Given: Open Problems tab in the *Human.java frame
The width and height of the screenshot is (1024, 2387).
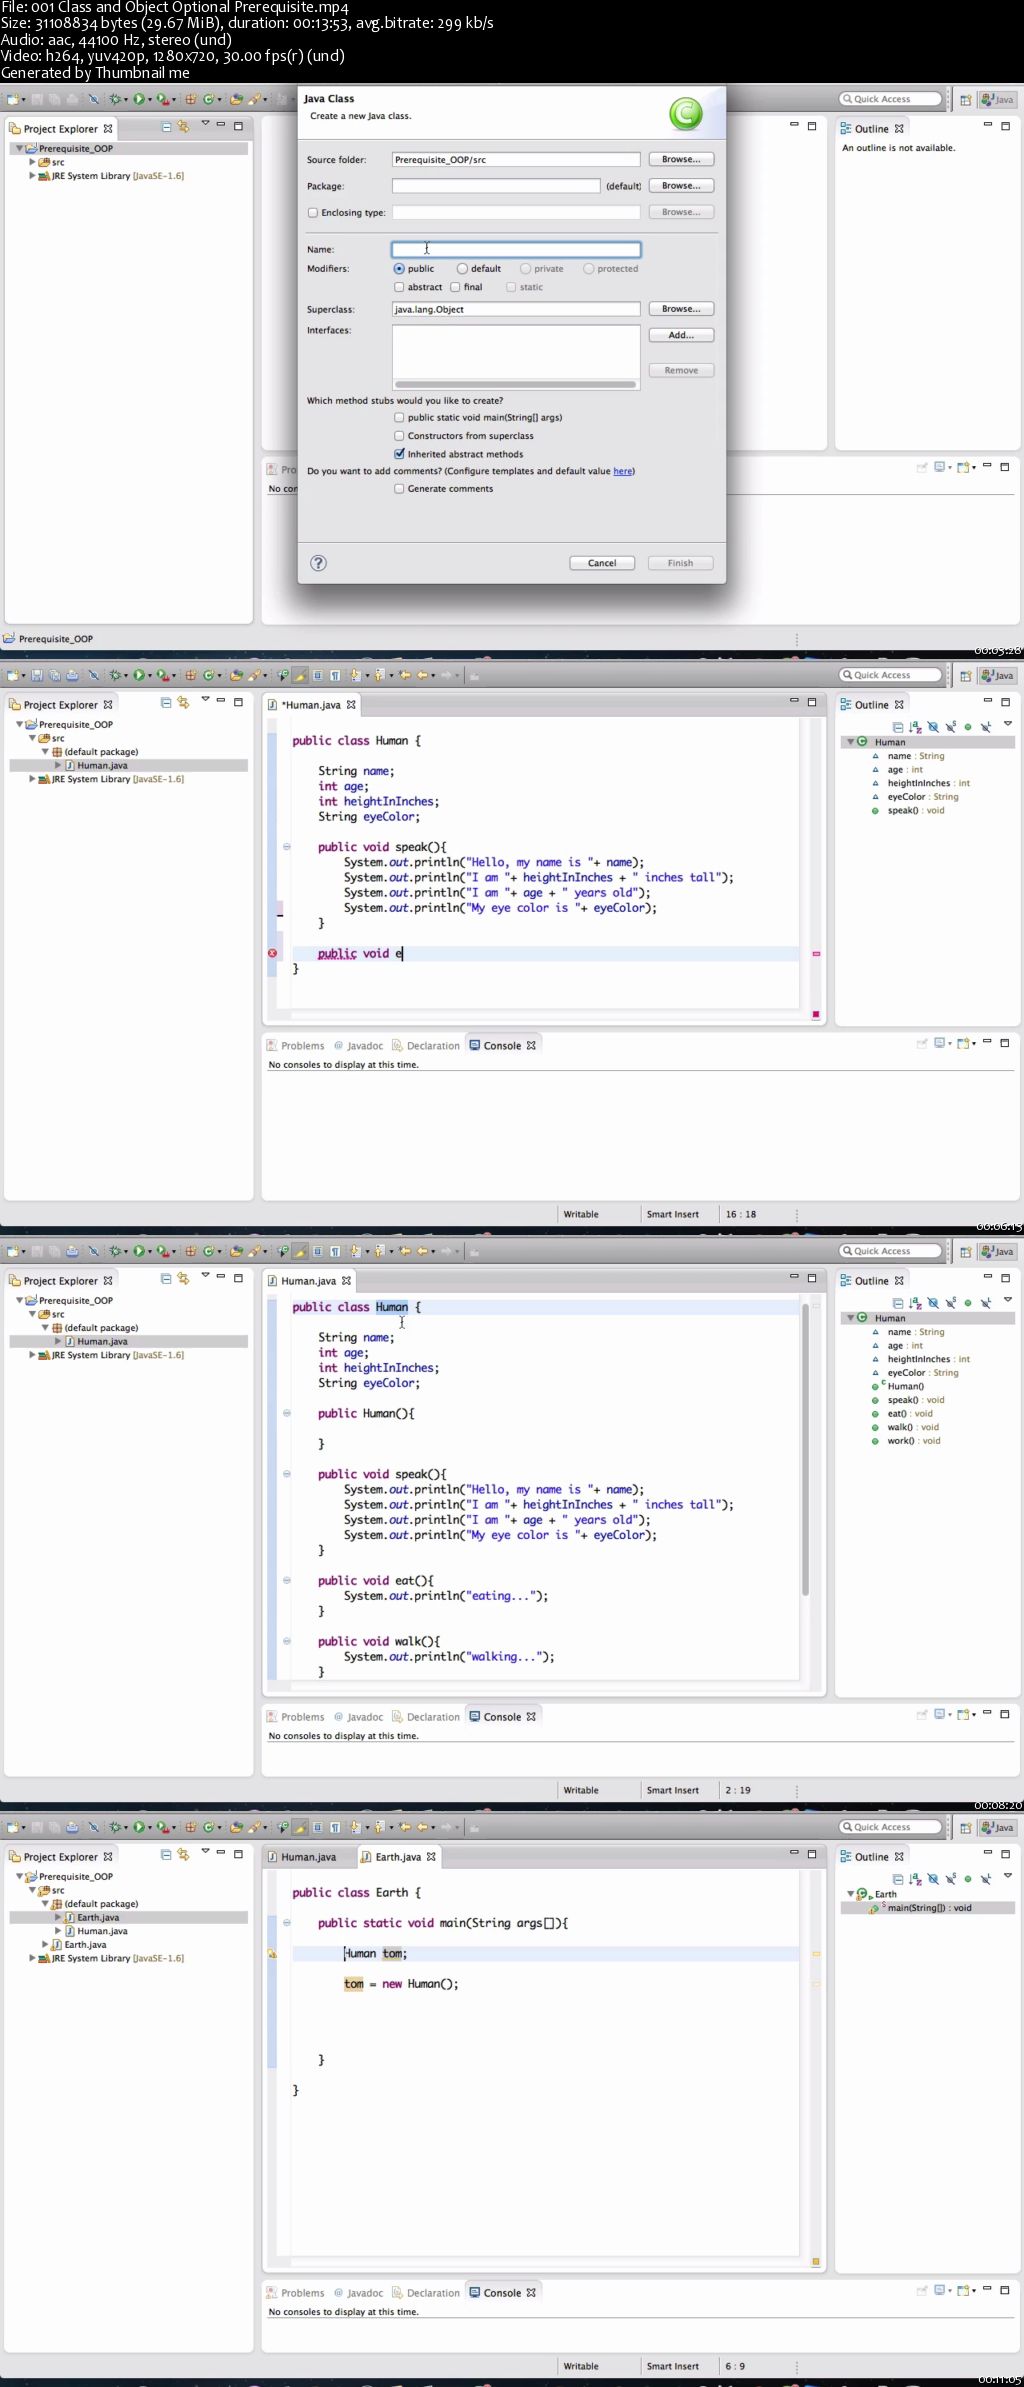Looking at the screenshot, I should 296,1046.
